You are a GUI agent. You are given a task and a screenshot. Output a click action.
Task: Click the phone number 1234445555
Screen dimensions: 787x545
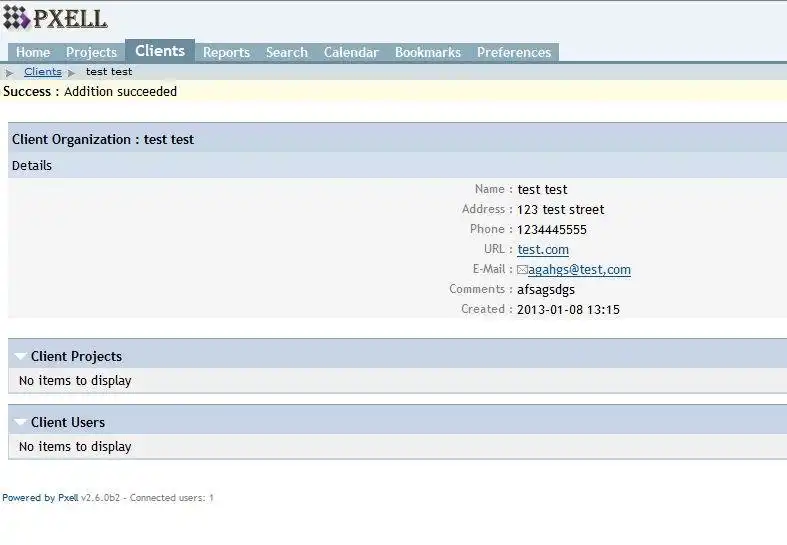552,230
